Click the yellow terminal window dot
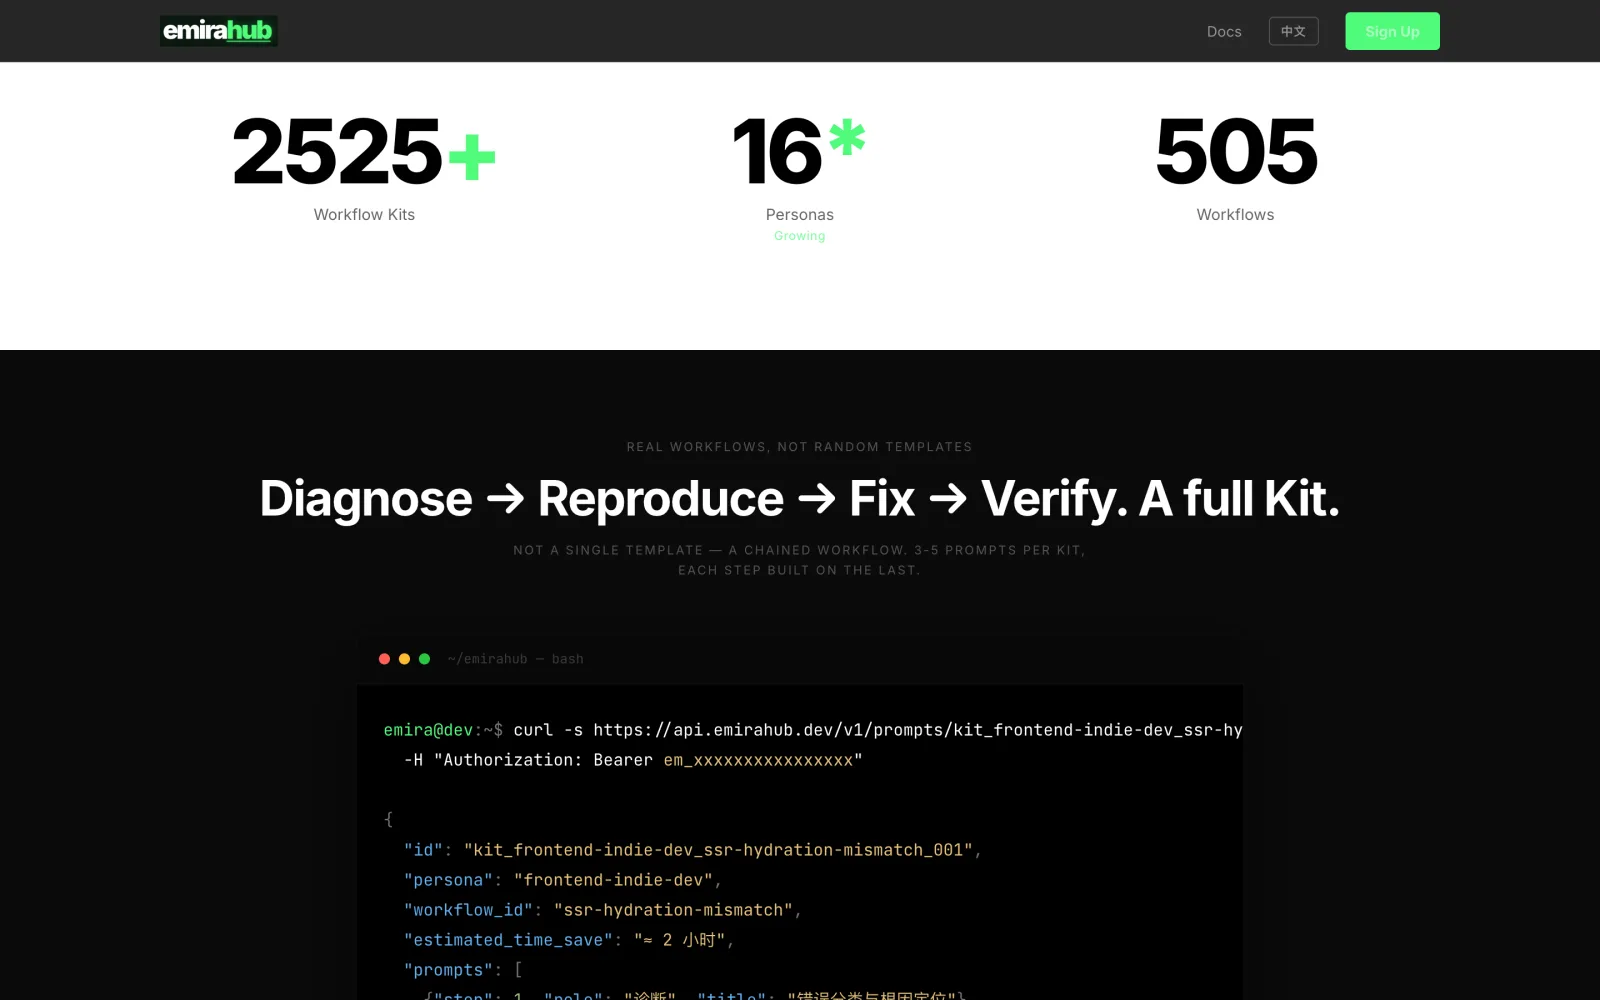 pyautogui.click(x=404, y=659)
